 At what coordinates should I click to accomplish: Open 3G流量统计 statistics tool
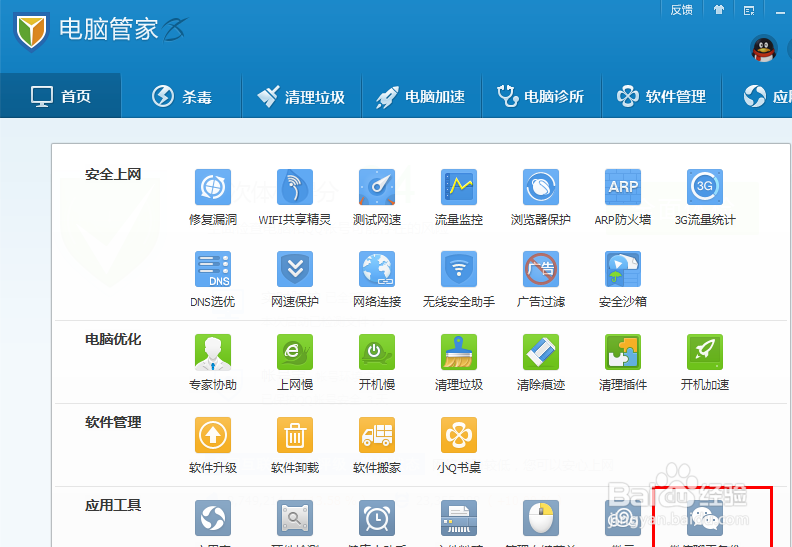(x=705, y=197)
